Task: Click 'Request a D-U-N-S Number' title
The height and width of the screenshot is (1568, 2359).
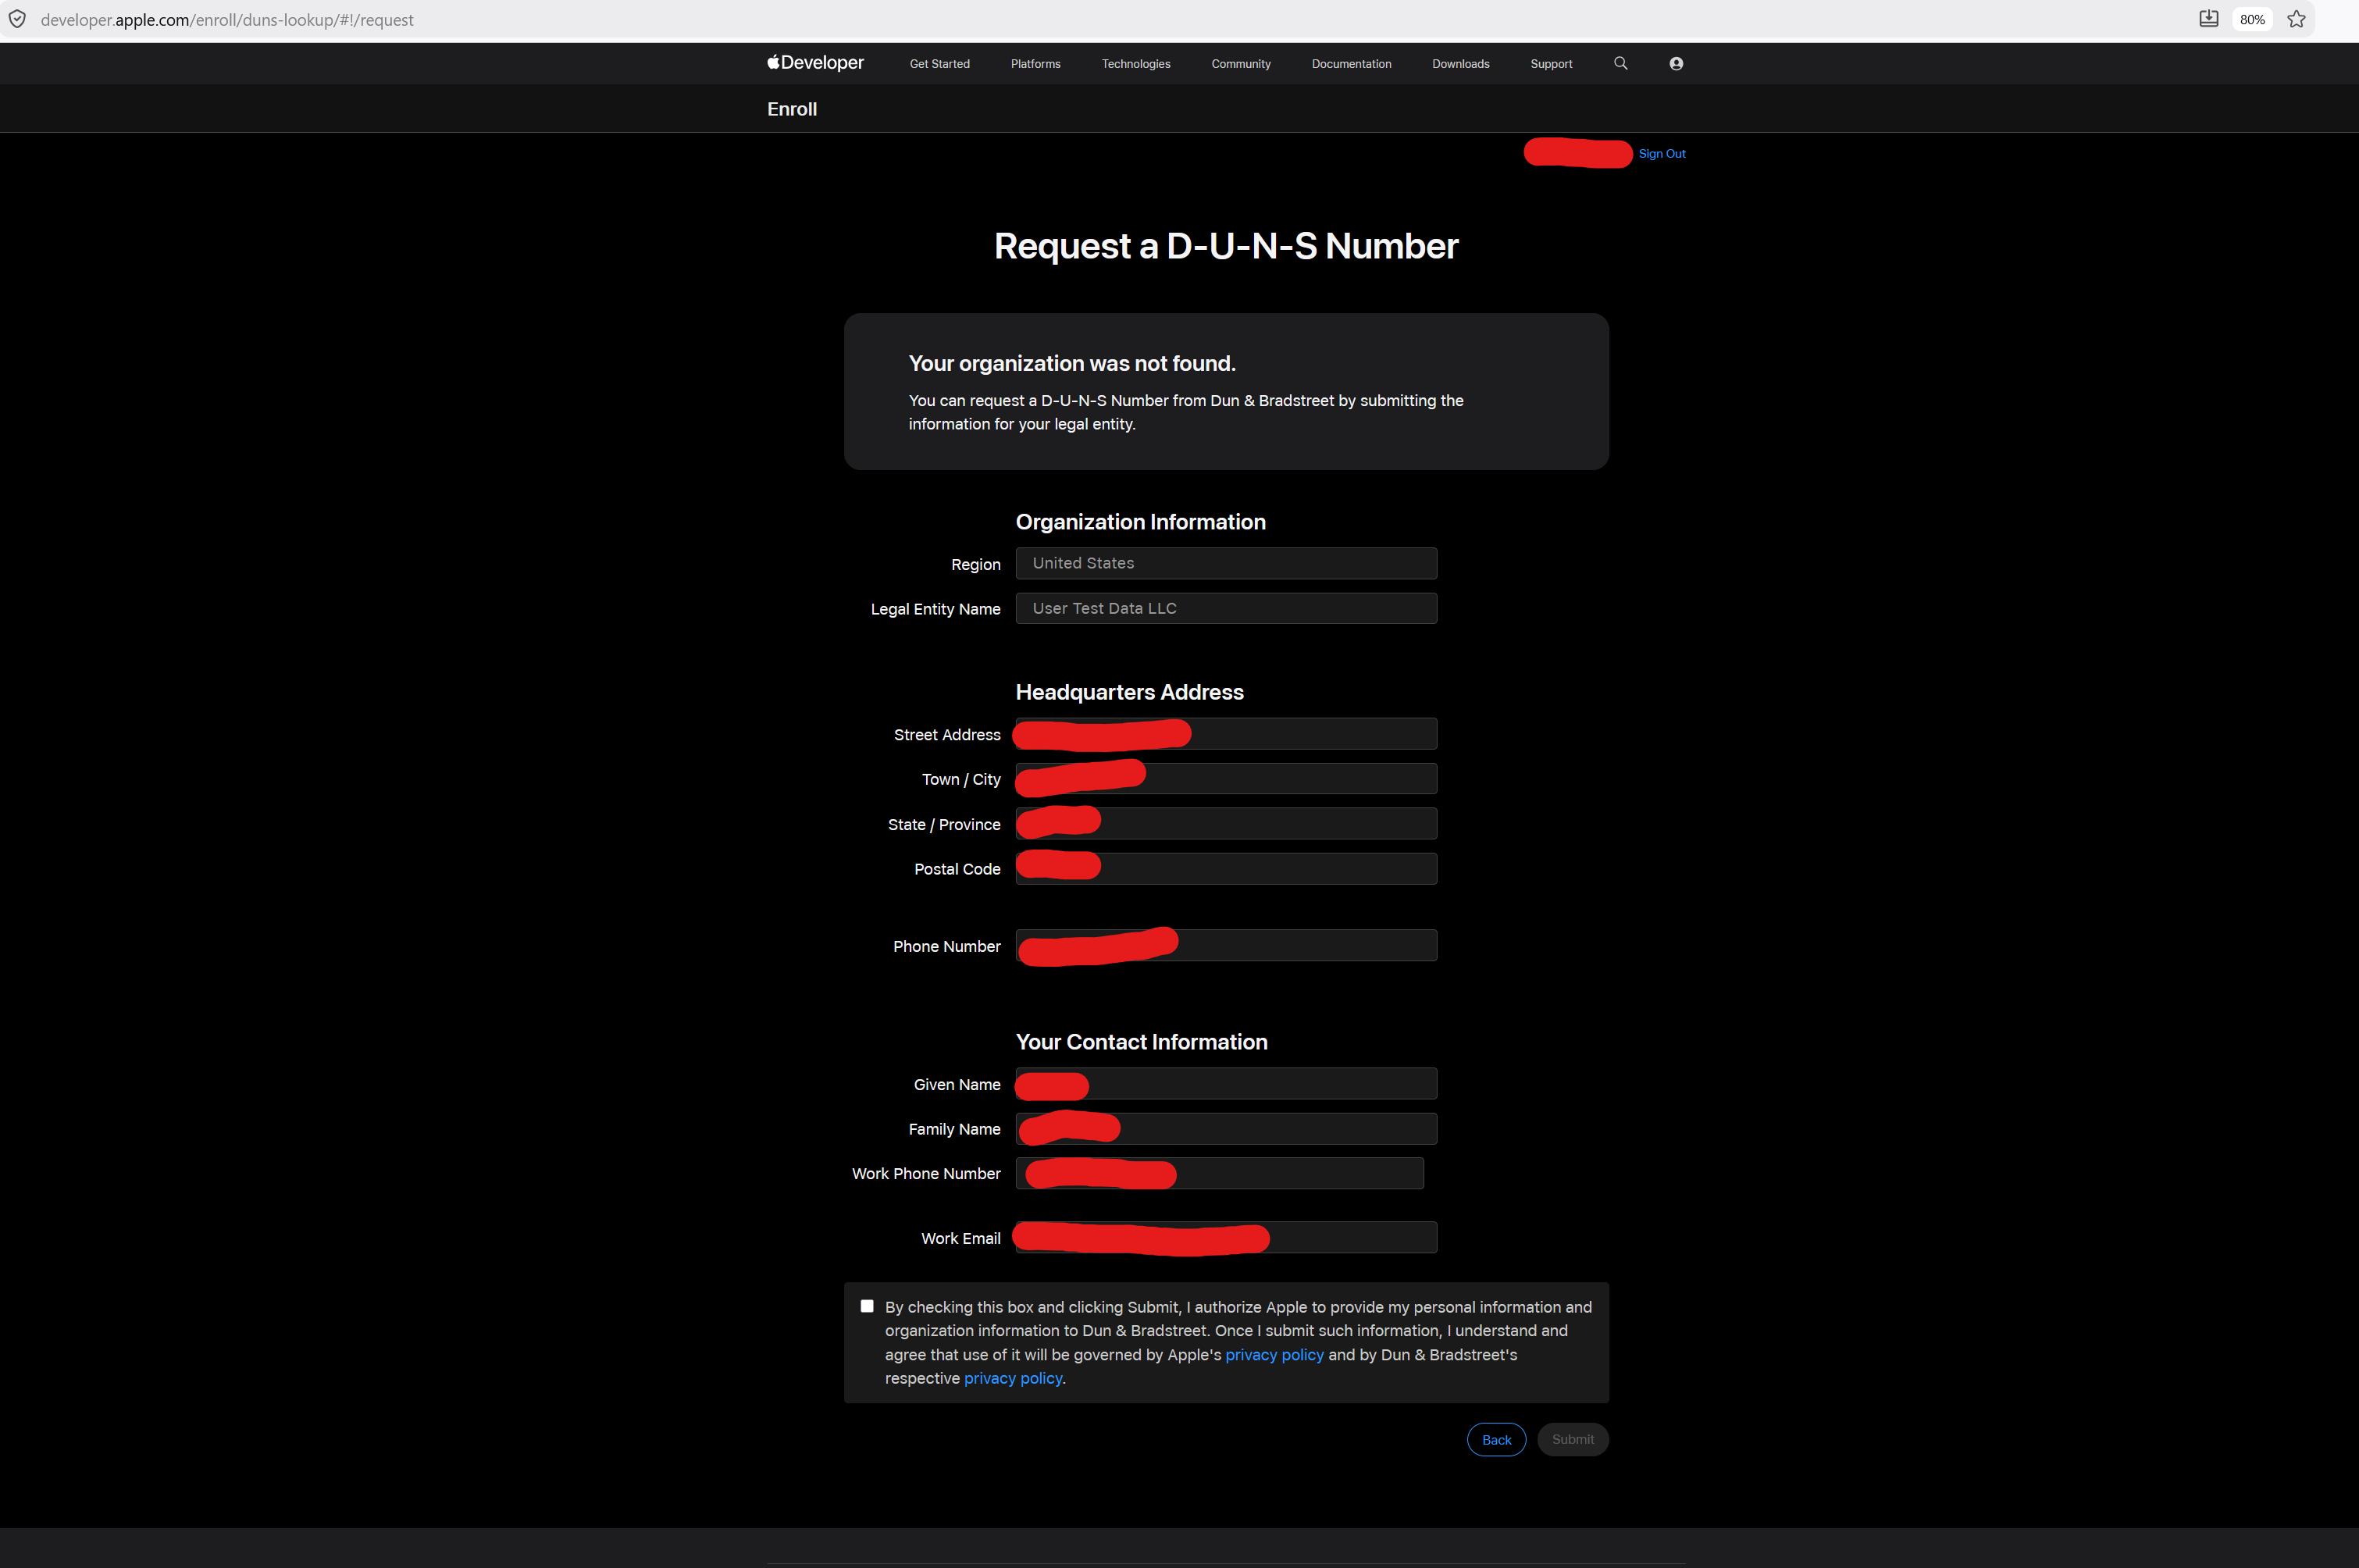Action: [1226, 247]
